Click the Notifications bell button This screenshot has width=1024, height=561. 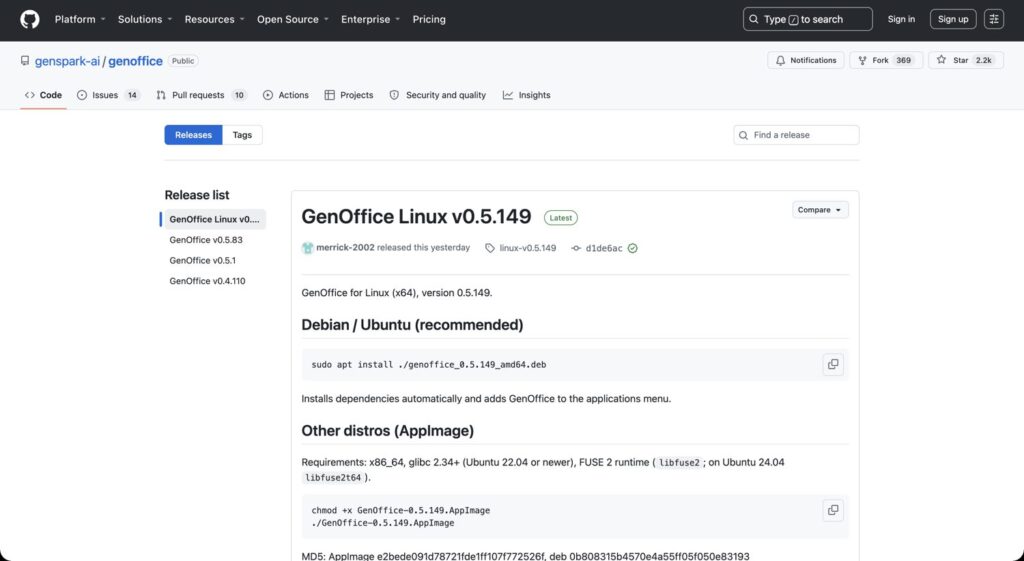(x=806, y=60)
